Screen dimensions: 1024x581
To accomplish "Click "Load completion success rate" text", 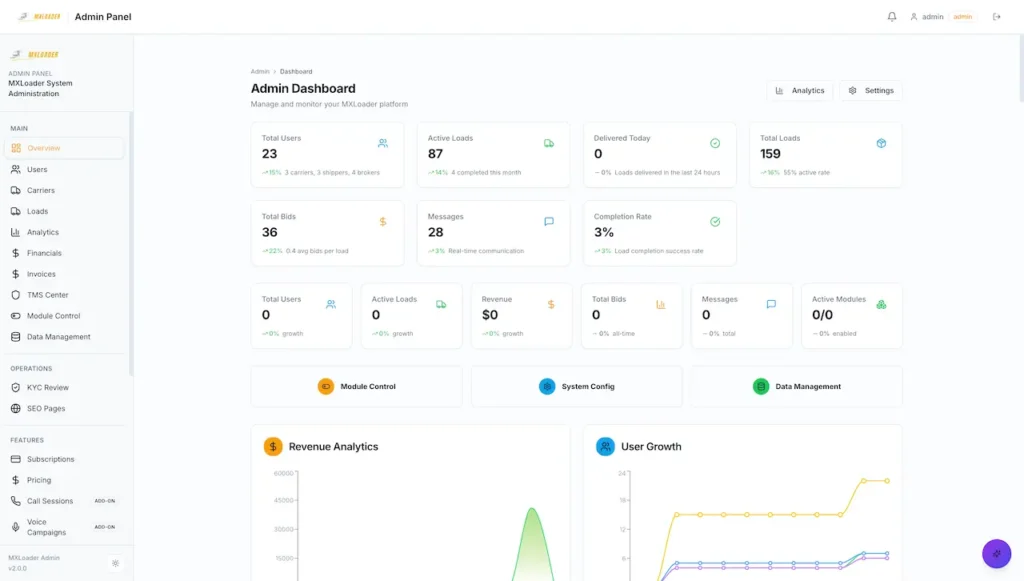I will [x=658, y=251].
